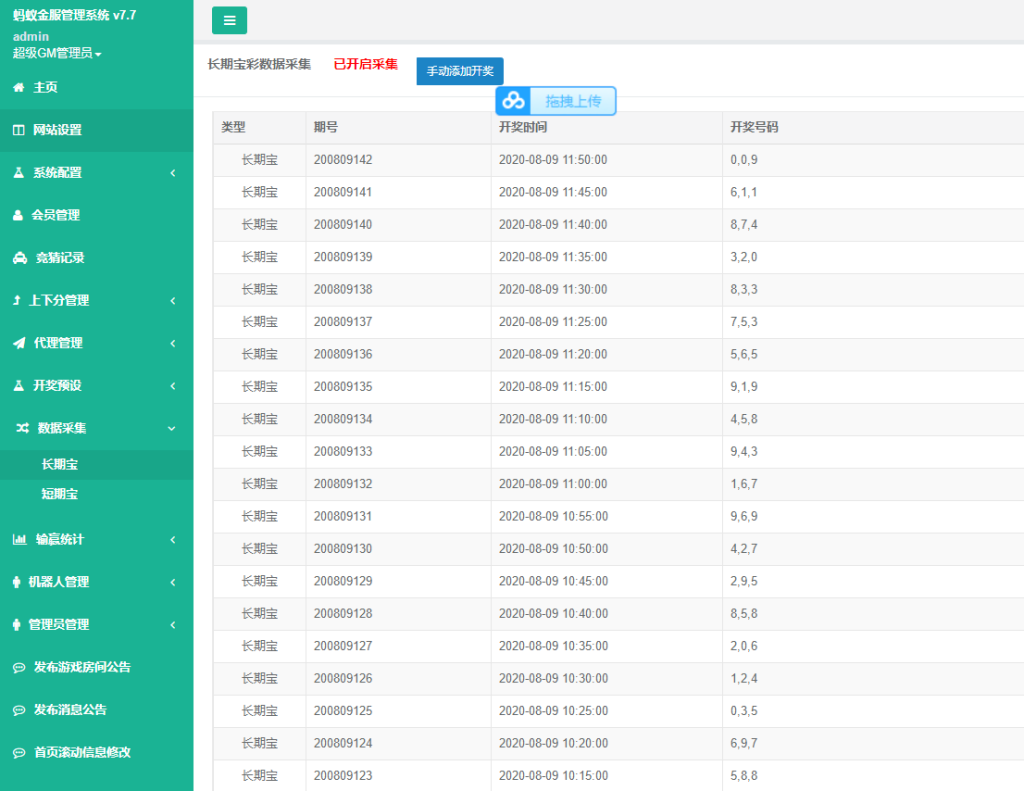Click the car icon beside 竞猜记录
The width and height of the screenshot is (1024, 791).
(x=19, y=258)
